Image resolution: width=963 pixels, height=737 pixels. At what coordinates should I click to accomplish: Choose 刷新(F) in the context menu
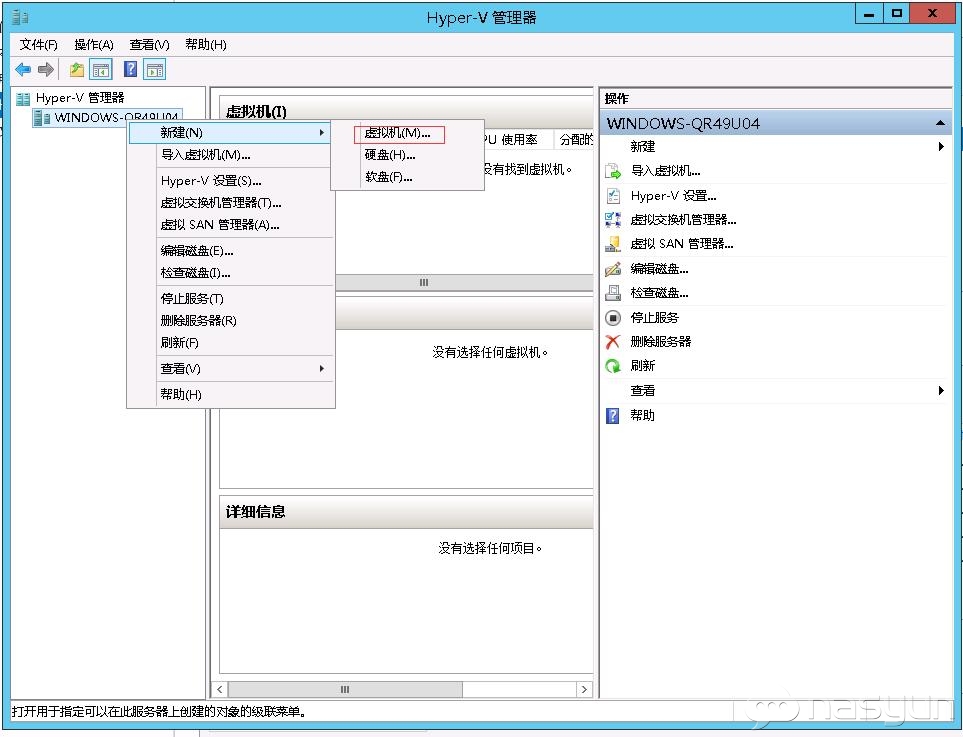pyautogui.click(x=231, y=343)
